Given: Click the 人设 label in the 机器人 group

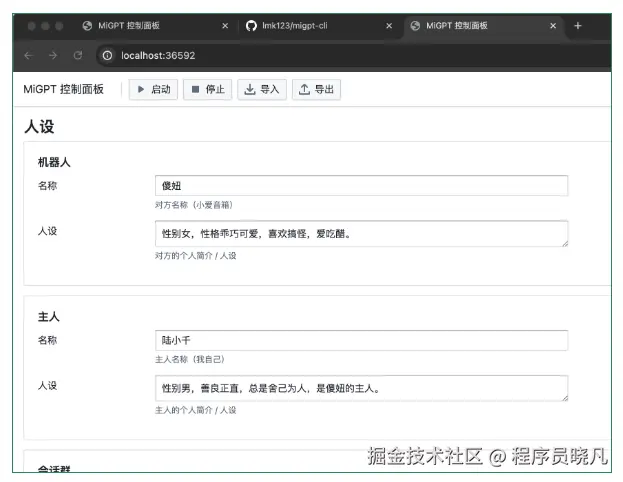Looking at the screenshot, I should tap(47, 231).
